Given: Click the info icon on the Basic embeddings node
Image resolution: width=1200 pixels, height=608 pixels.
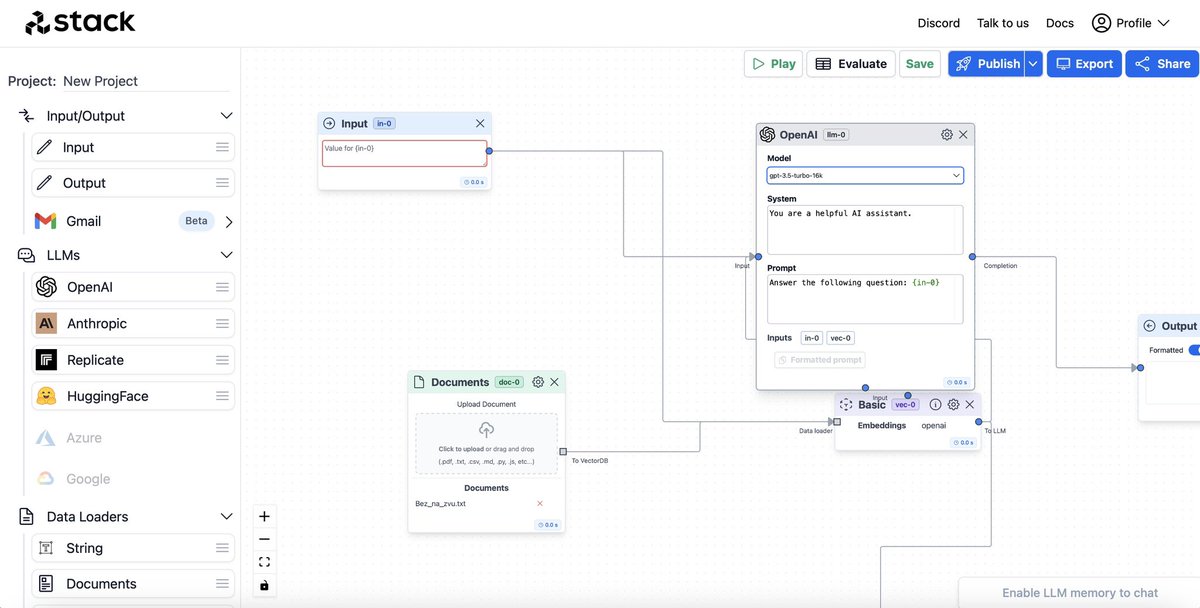Looking at the screenshot, I should [936, 404].
